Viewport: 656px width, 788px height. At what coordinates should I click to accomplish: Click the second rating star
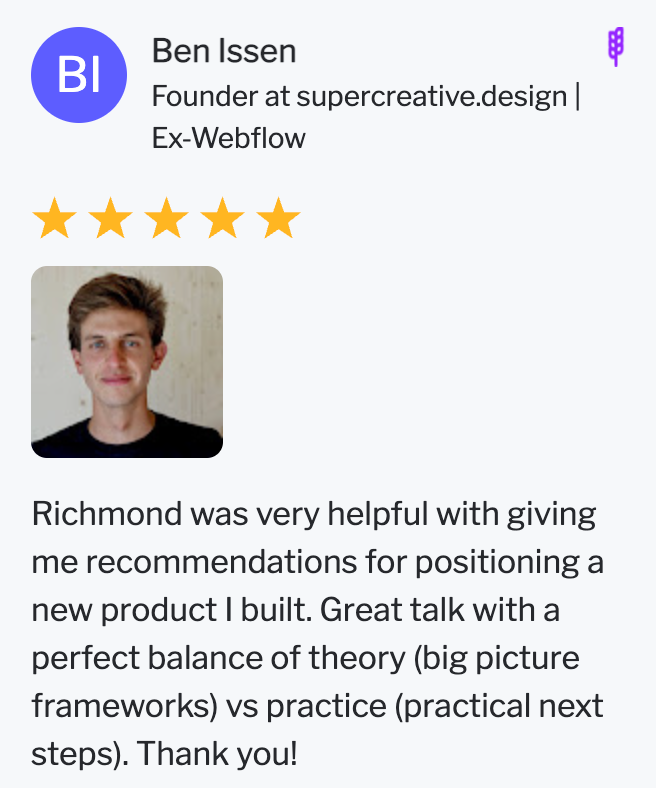[110, 218]
